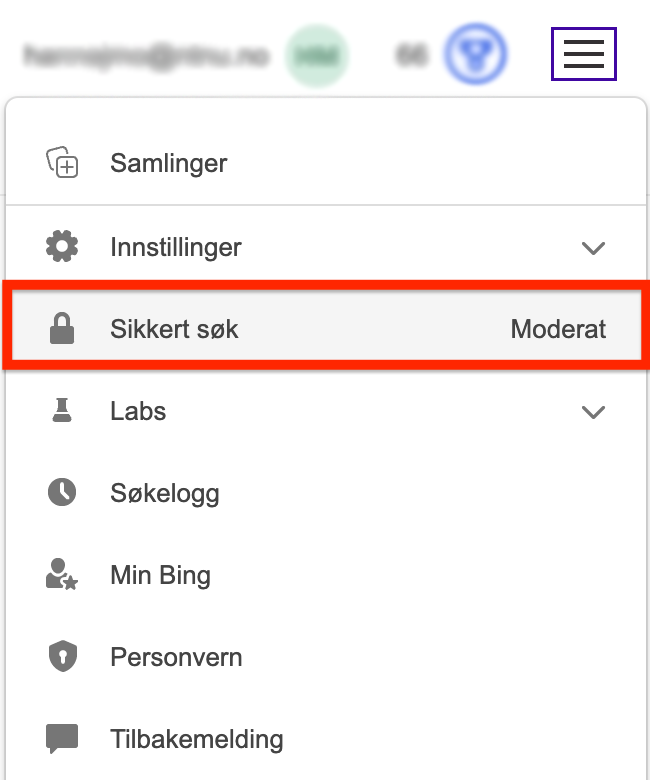
Task: Expand the Labs chevron arrow
Action: 593,411
